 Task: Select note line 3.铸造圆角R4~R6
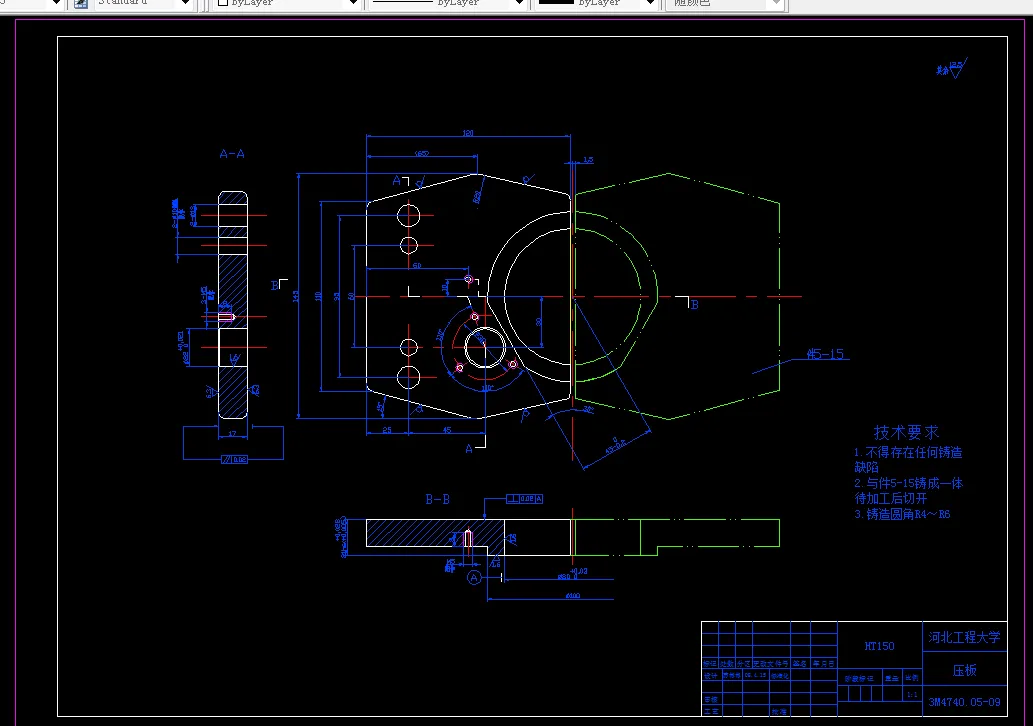(x=902, y=514)
